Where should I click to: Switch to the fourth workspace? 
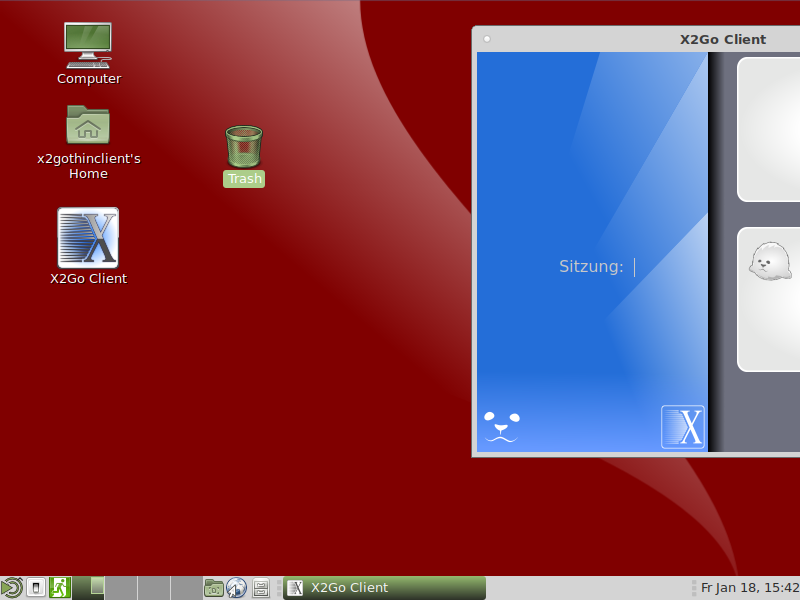tap(186, 588)
